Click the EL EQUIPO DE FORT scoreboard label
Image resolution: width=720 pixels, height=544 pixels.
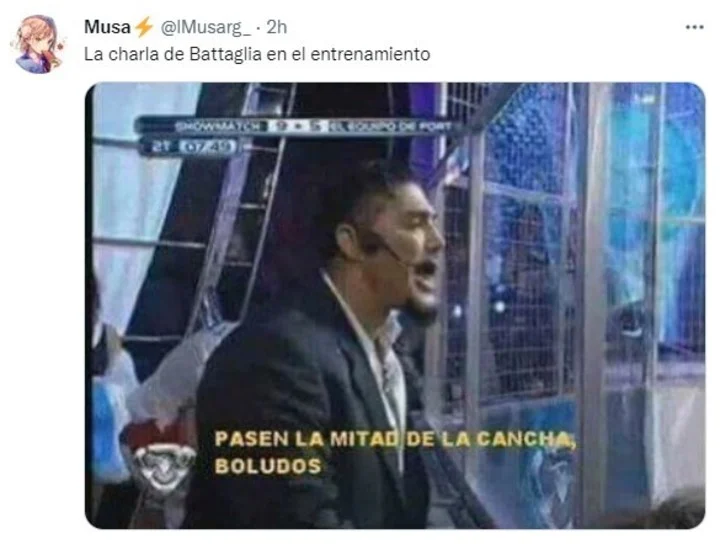pyautogui.click(x=390, y=126)
